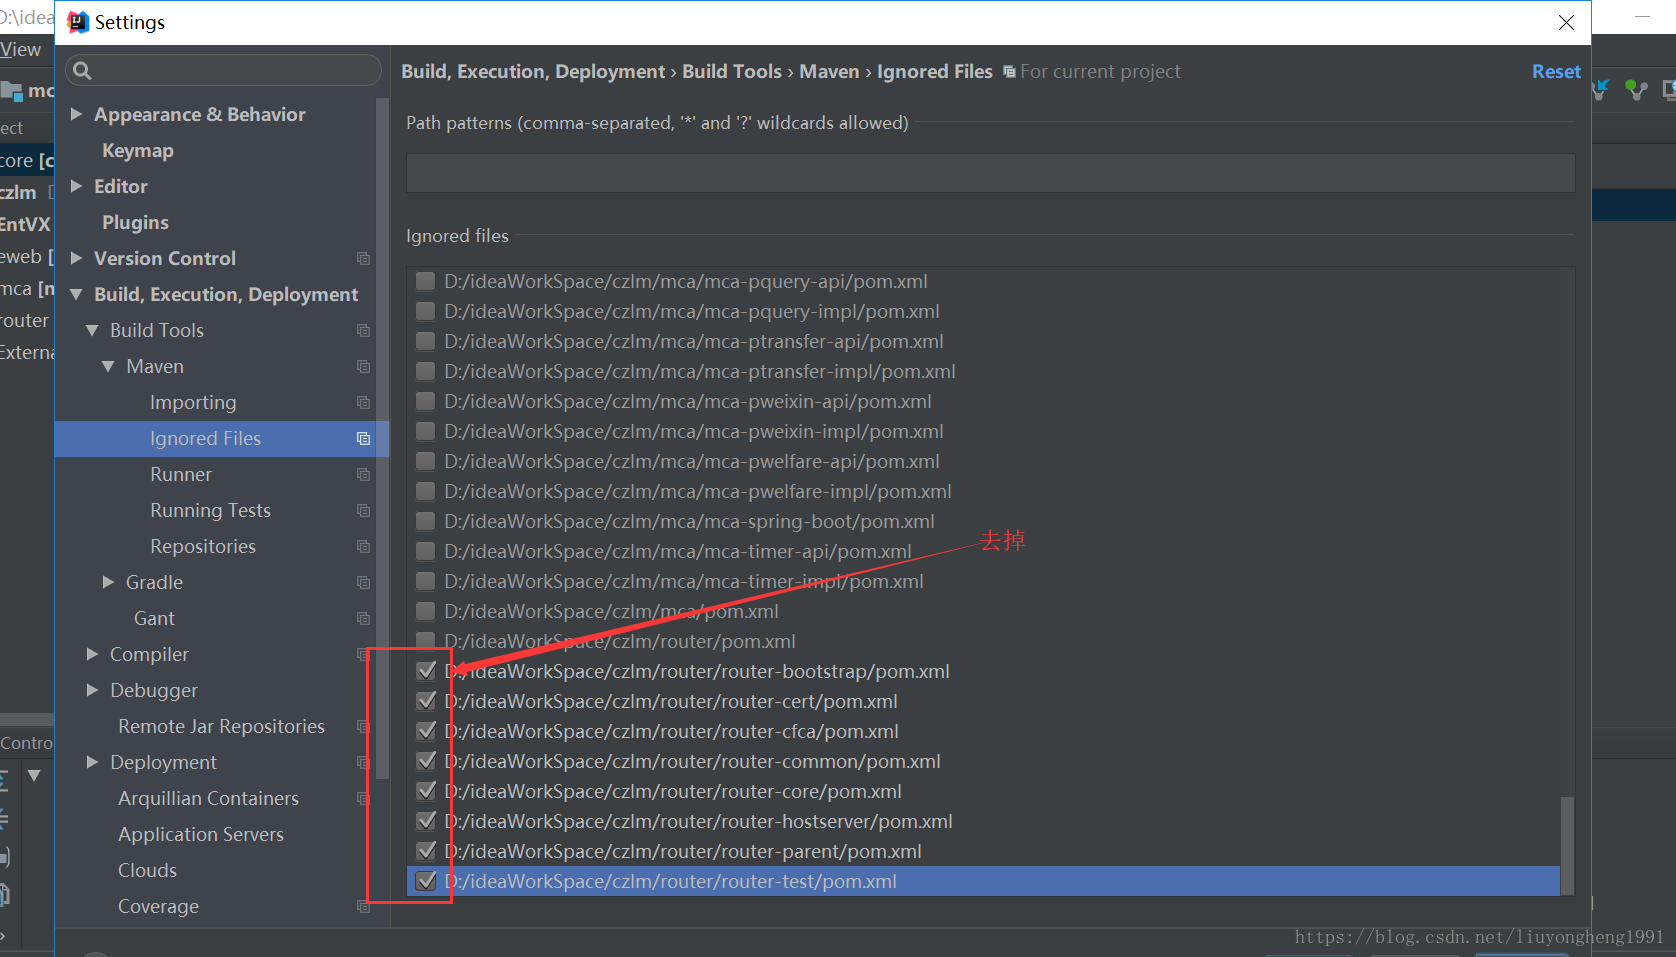The height and width of the screenshot is (957, 1676).
Task: Open Keymap settings page
Action: tap(138, 150)
